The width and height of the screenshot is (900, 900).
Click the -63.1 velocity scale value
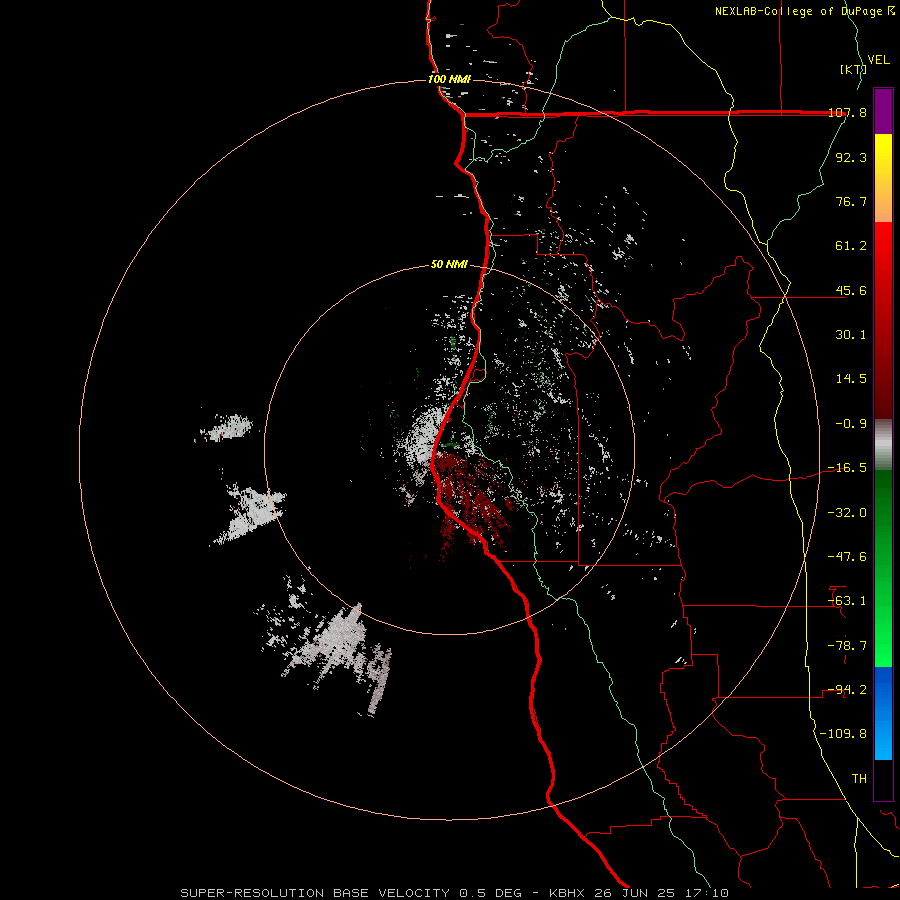pos(848,601)
